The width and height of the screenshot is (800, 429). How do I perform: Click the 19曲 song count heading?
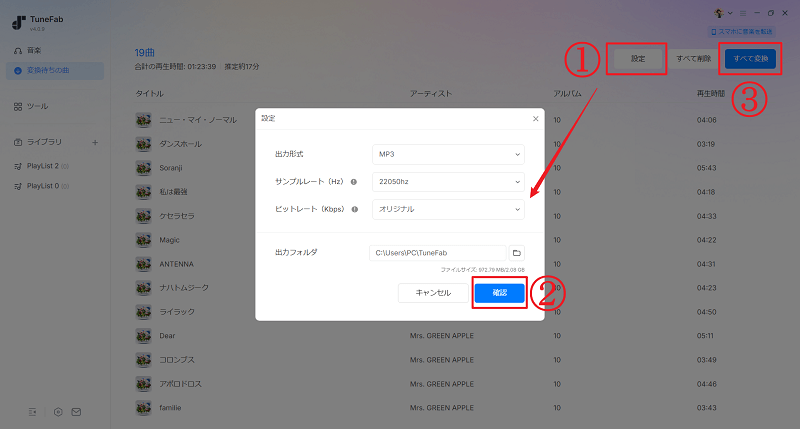pyautogui.click(x=144, y=53)
